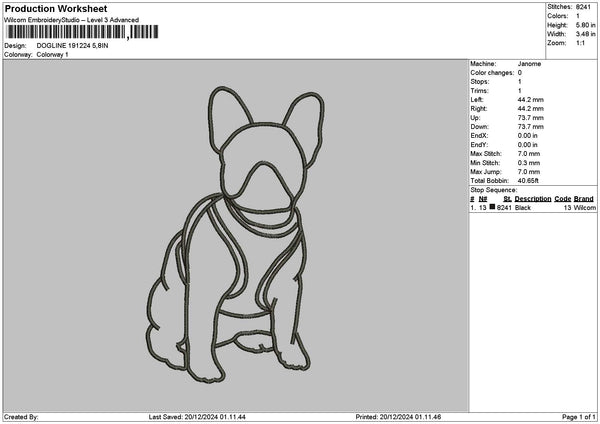Click the 'Production Worksheet' title
The height and width of the screenshot is (424, 600).
coord(56,8)
